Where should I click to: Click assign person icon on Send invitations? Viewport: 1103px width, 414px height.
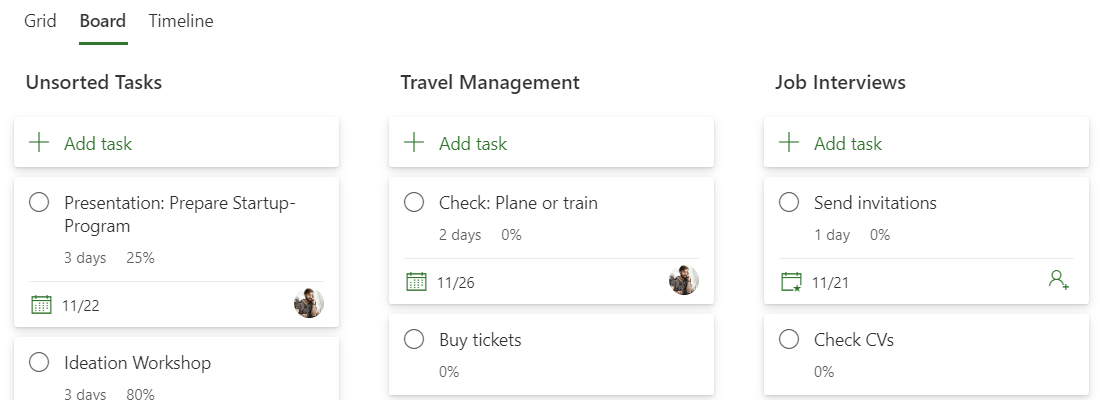point(1059,280)
